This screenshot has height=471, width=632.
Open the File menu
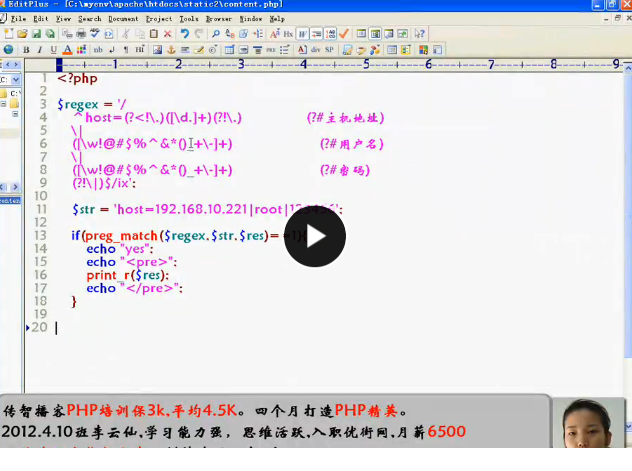[x=18, y=19]
